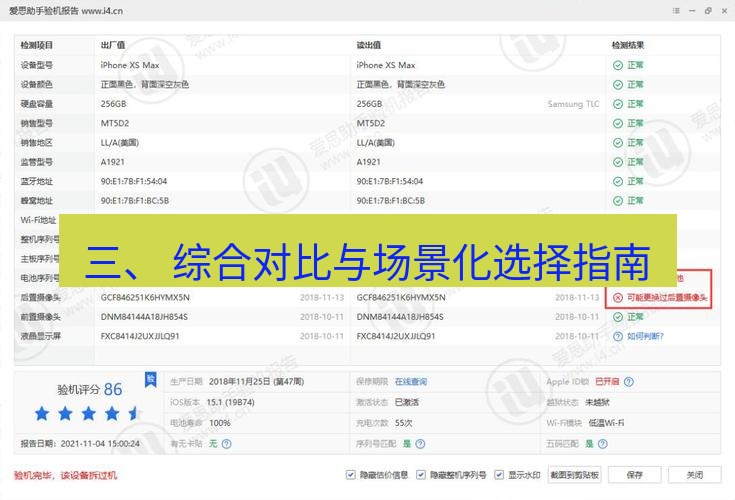
Task: Click the green check icon in 设备型号 row
Action: coord(618,65)
